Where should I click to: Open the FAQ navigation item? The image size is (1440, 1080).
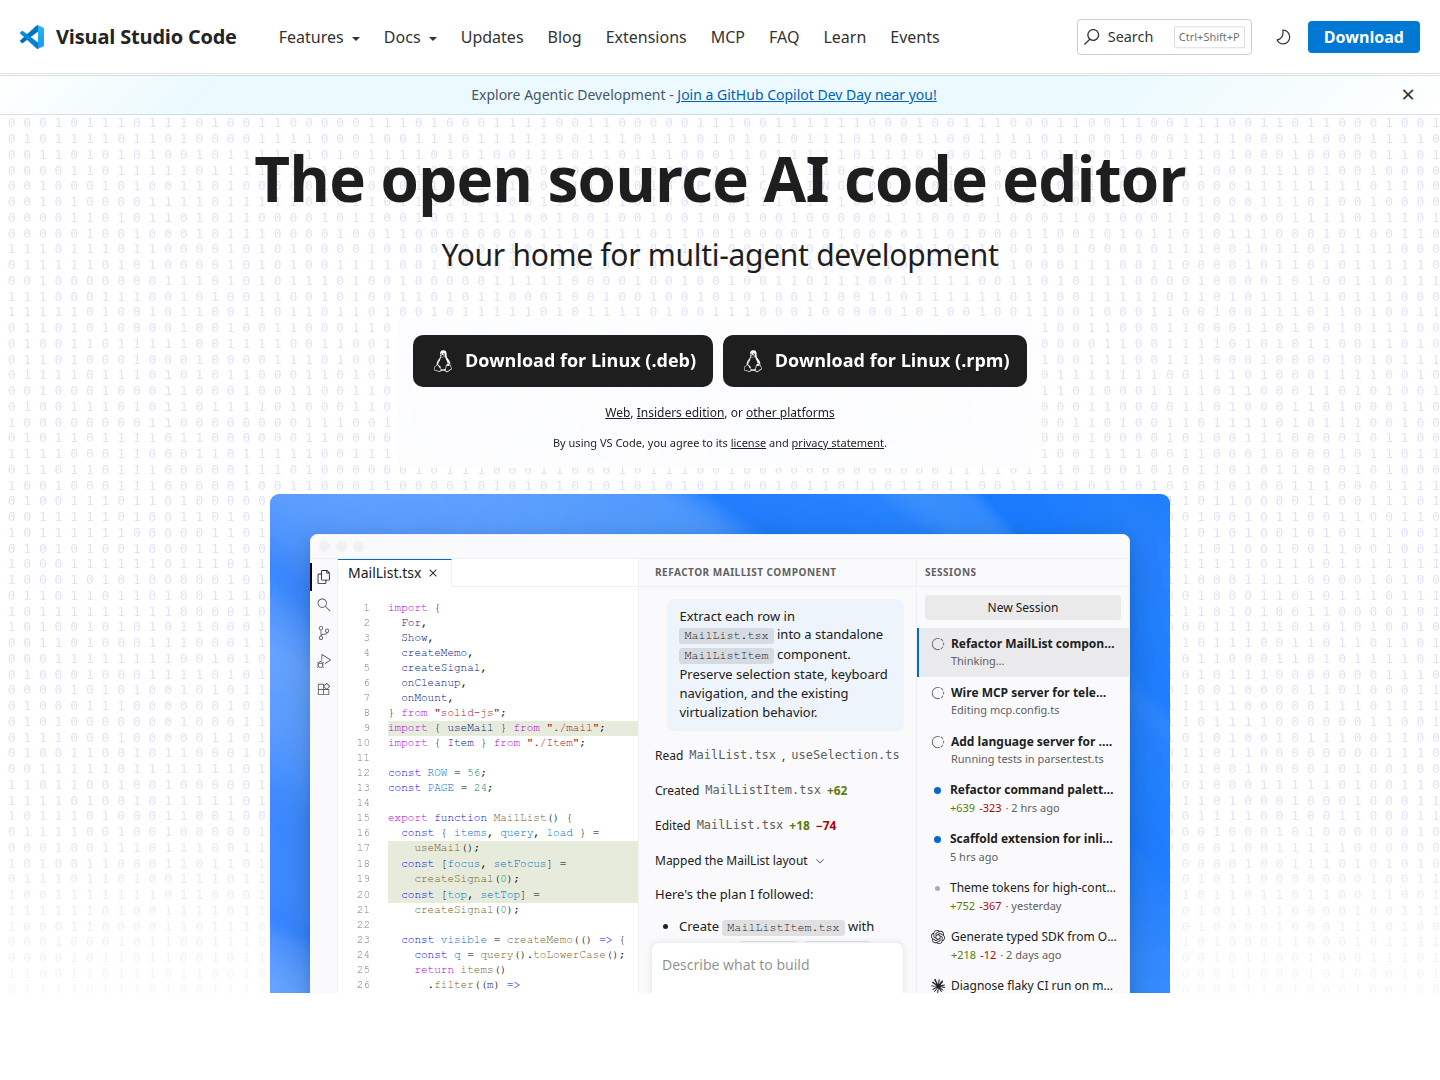[784, 37]
